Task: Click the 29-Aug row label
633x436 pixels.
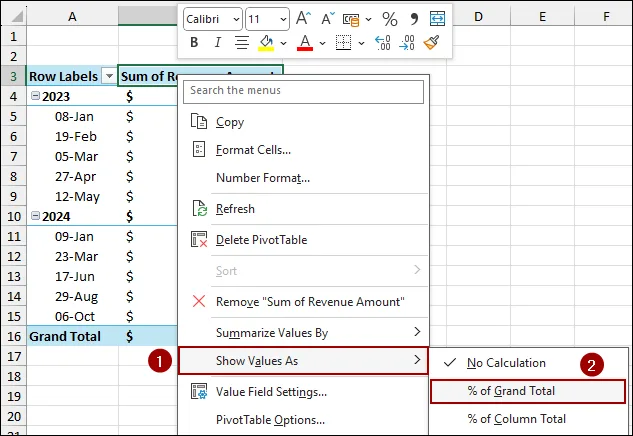Action: [76, 297]
